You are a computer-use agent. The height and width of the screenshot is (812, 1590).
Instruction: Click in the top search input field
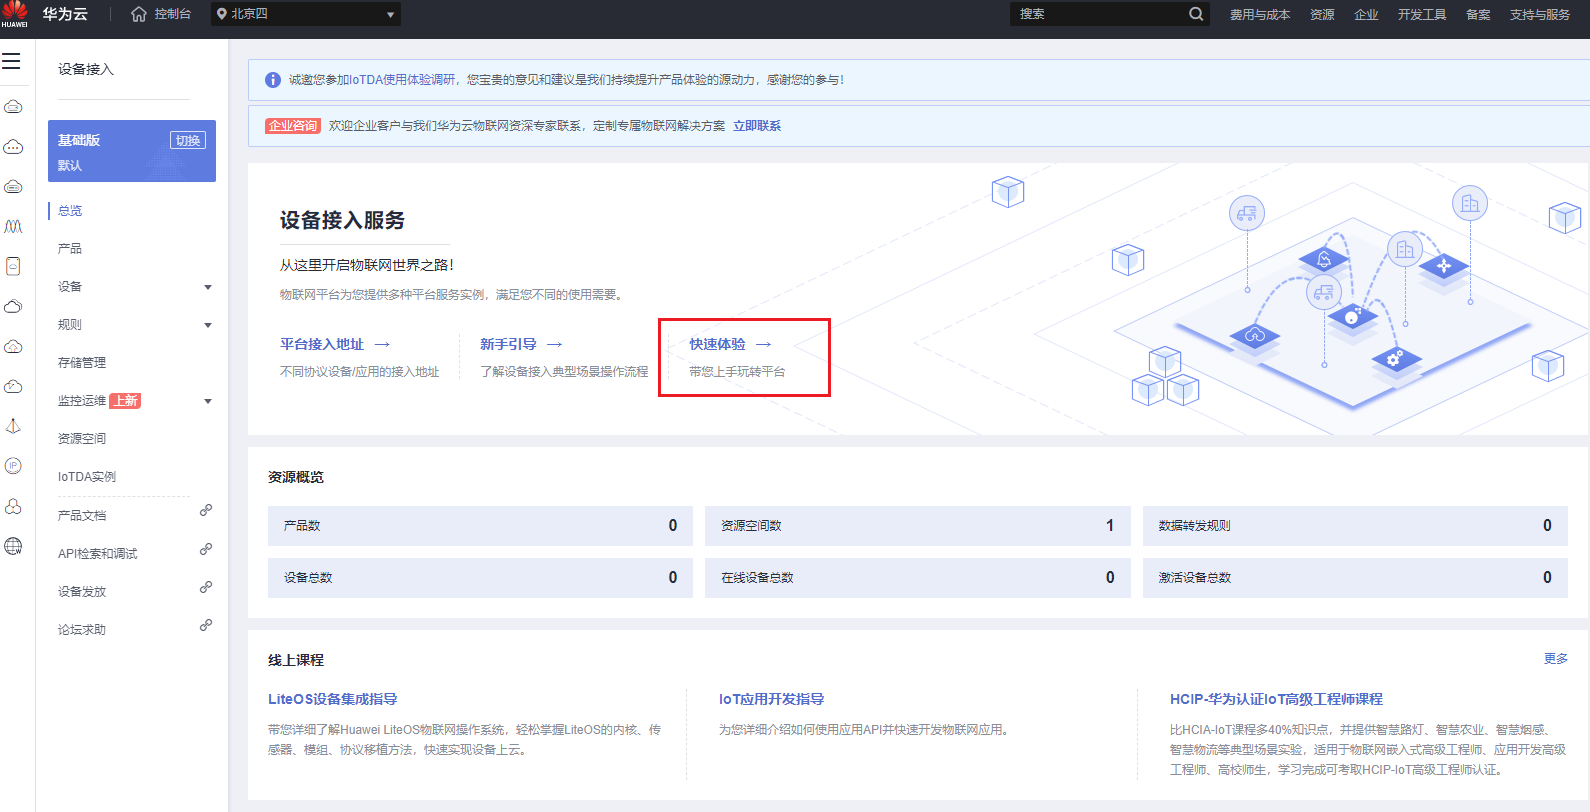coord(1098,14)
